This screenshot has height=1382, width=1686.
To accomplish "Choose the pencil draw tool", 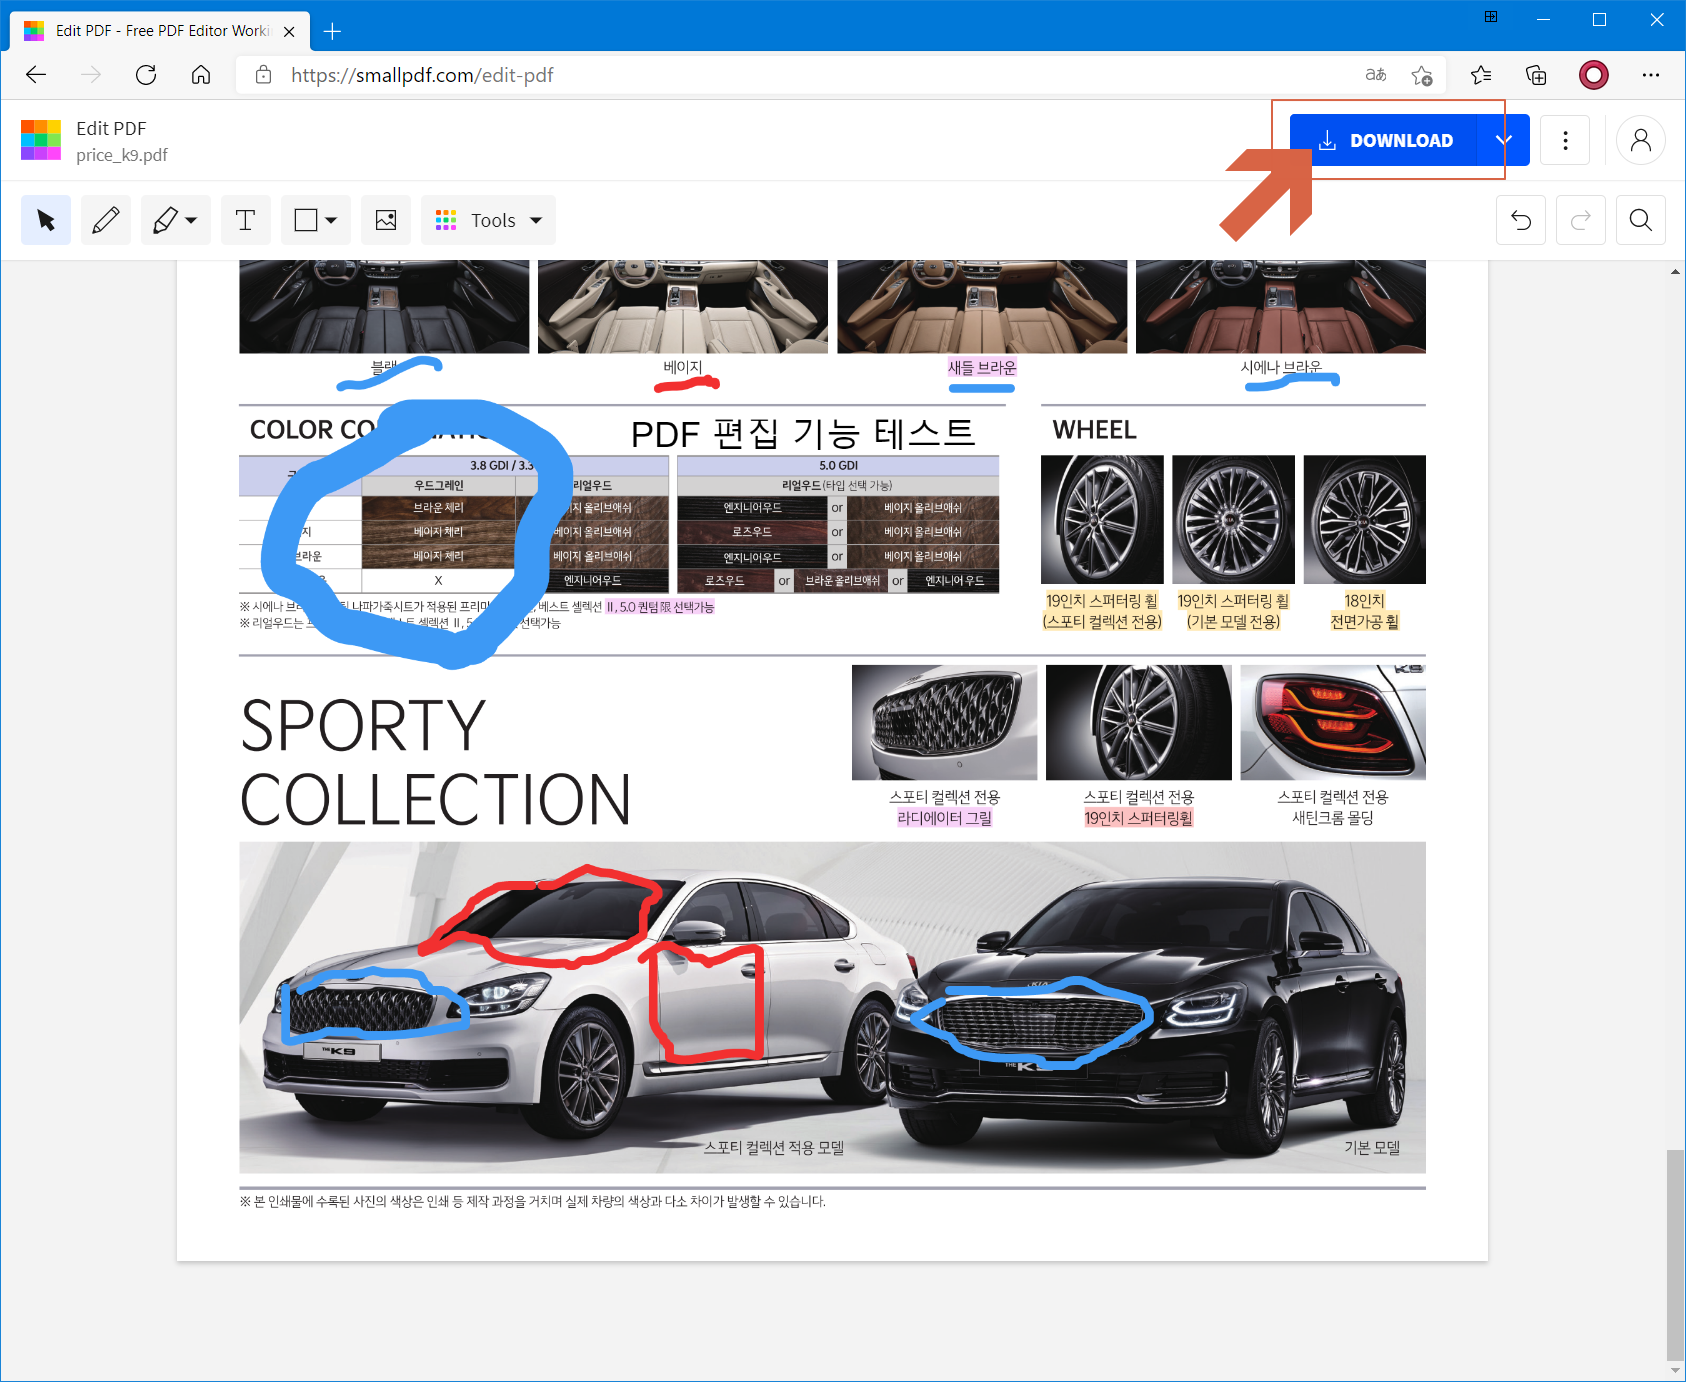I will (x=106, y=220).
